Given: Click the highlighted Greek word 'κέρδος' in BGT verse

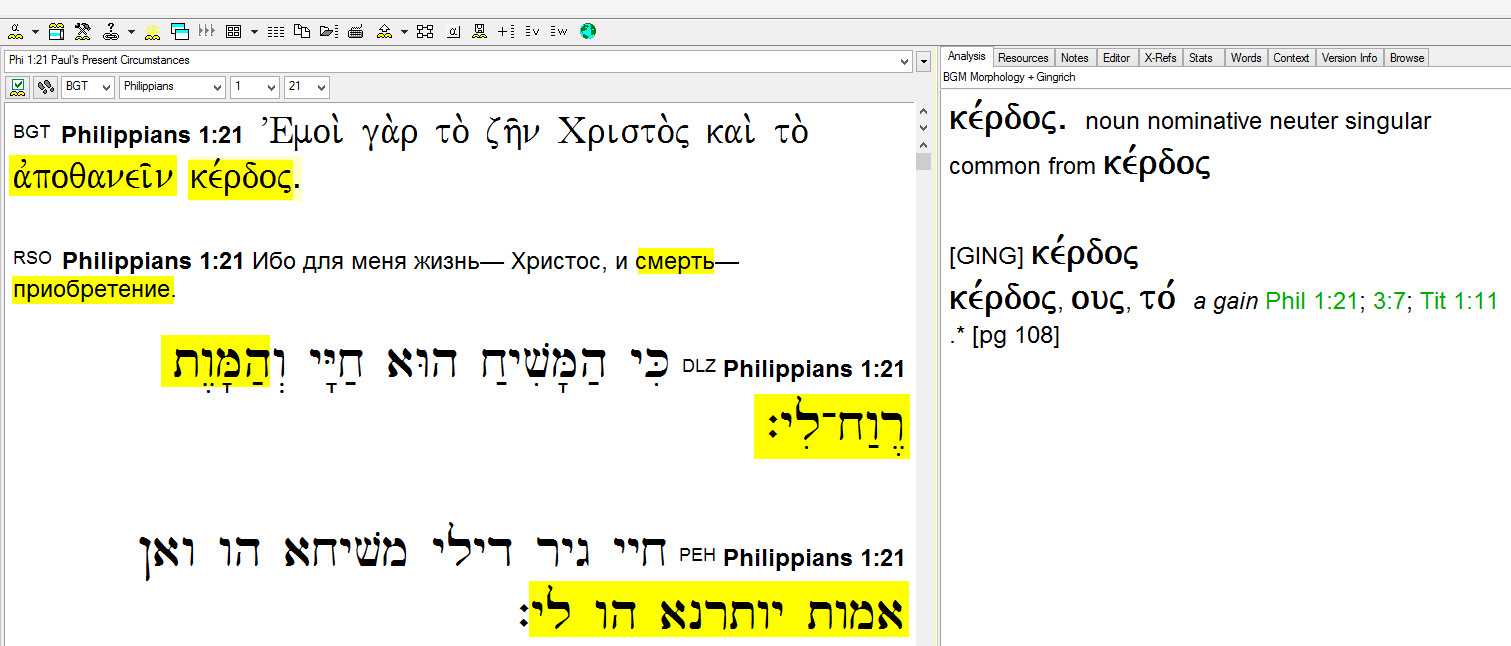Looking at the screenshot, I should 241,178.
